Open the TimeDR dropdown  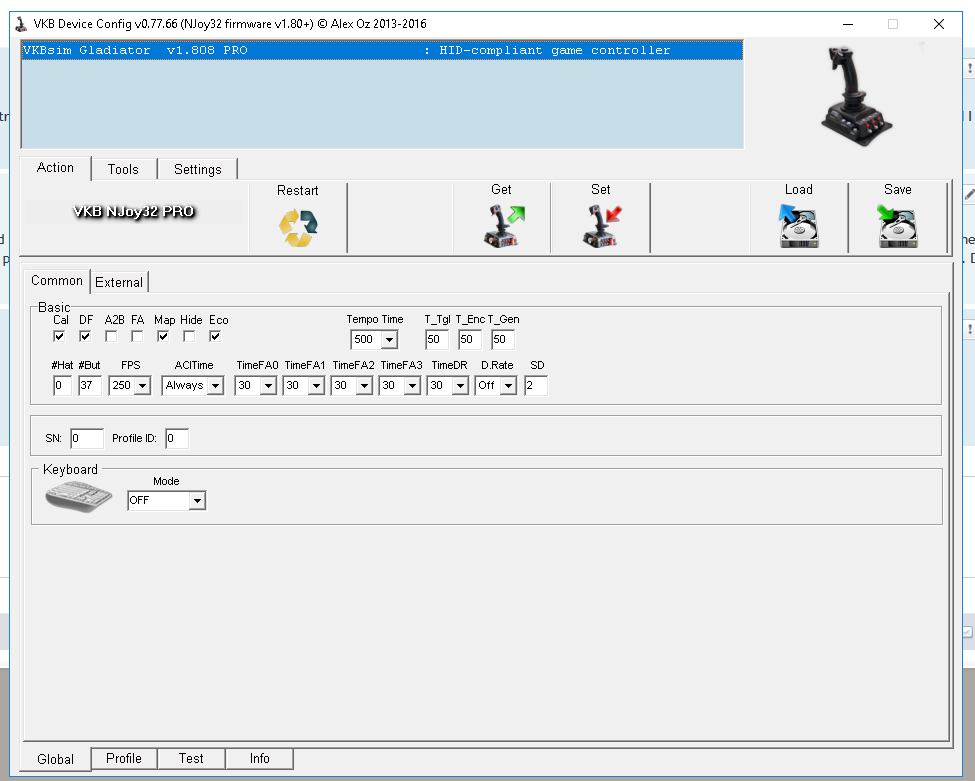[460, 386]
